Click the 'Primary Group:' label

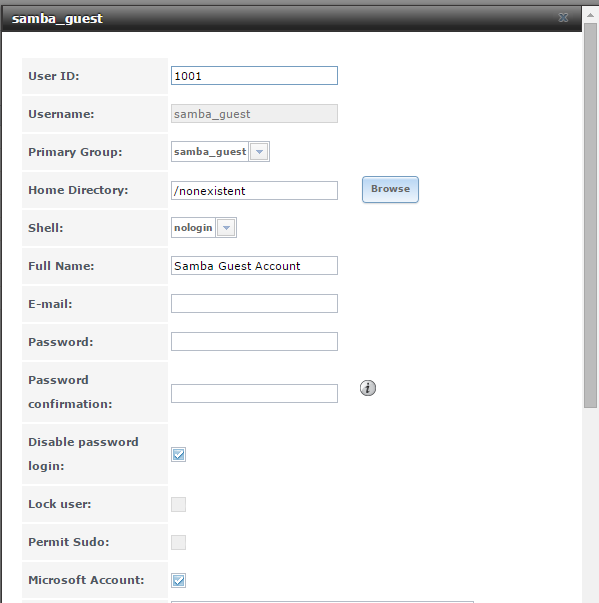(x=75, y=152)
